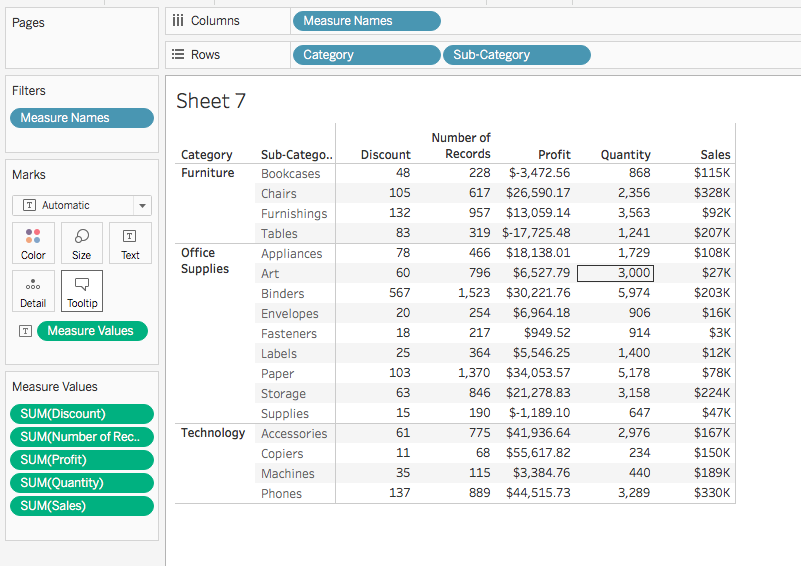Click text icon beside Measure Values pill

coord(25,331)
